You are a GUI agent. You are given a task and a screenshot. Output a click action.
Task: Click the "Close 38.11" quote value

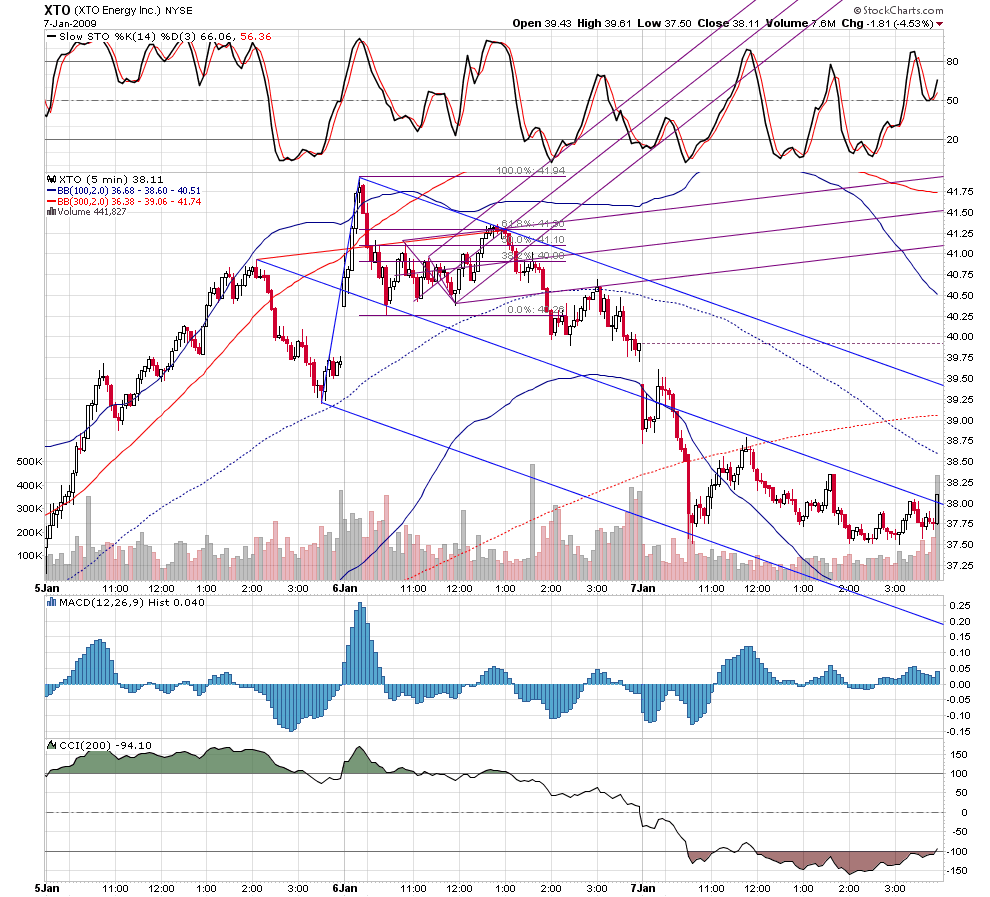click(x=728, y=23)
